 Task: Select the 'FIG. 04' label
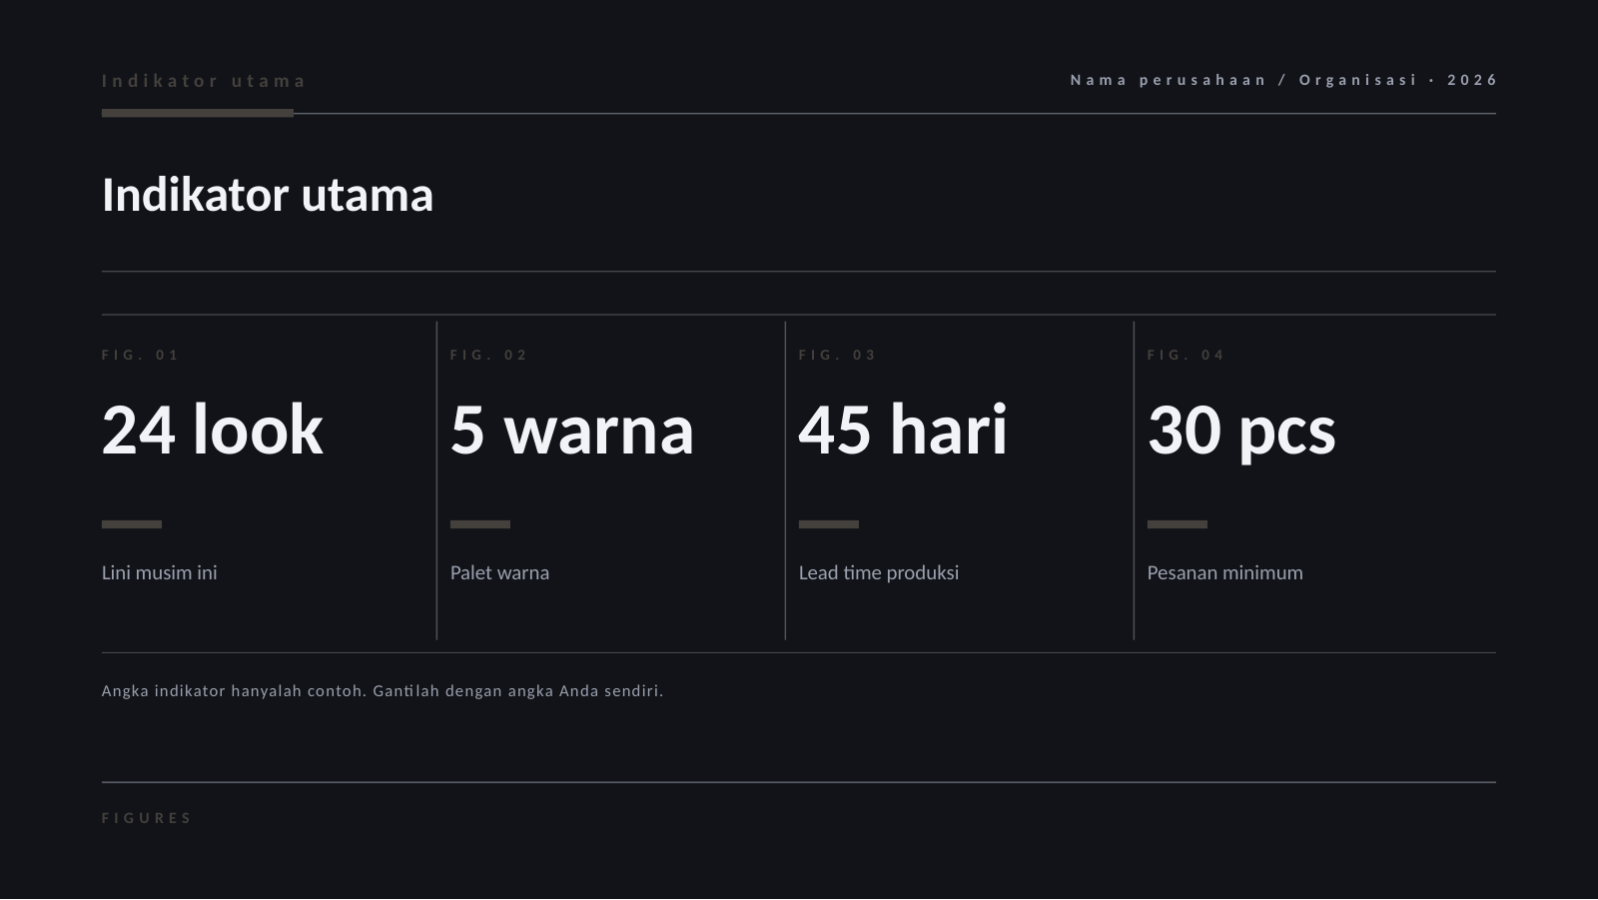point(1186,355)
